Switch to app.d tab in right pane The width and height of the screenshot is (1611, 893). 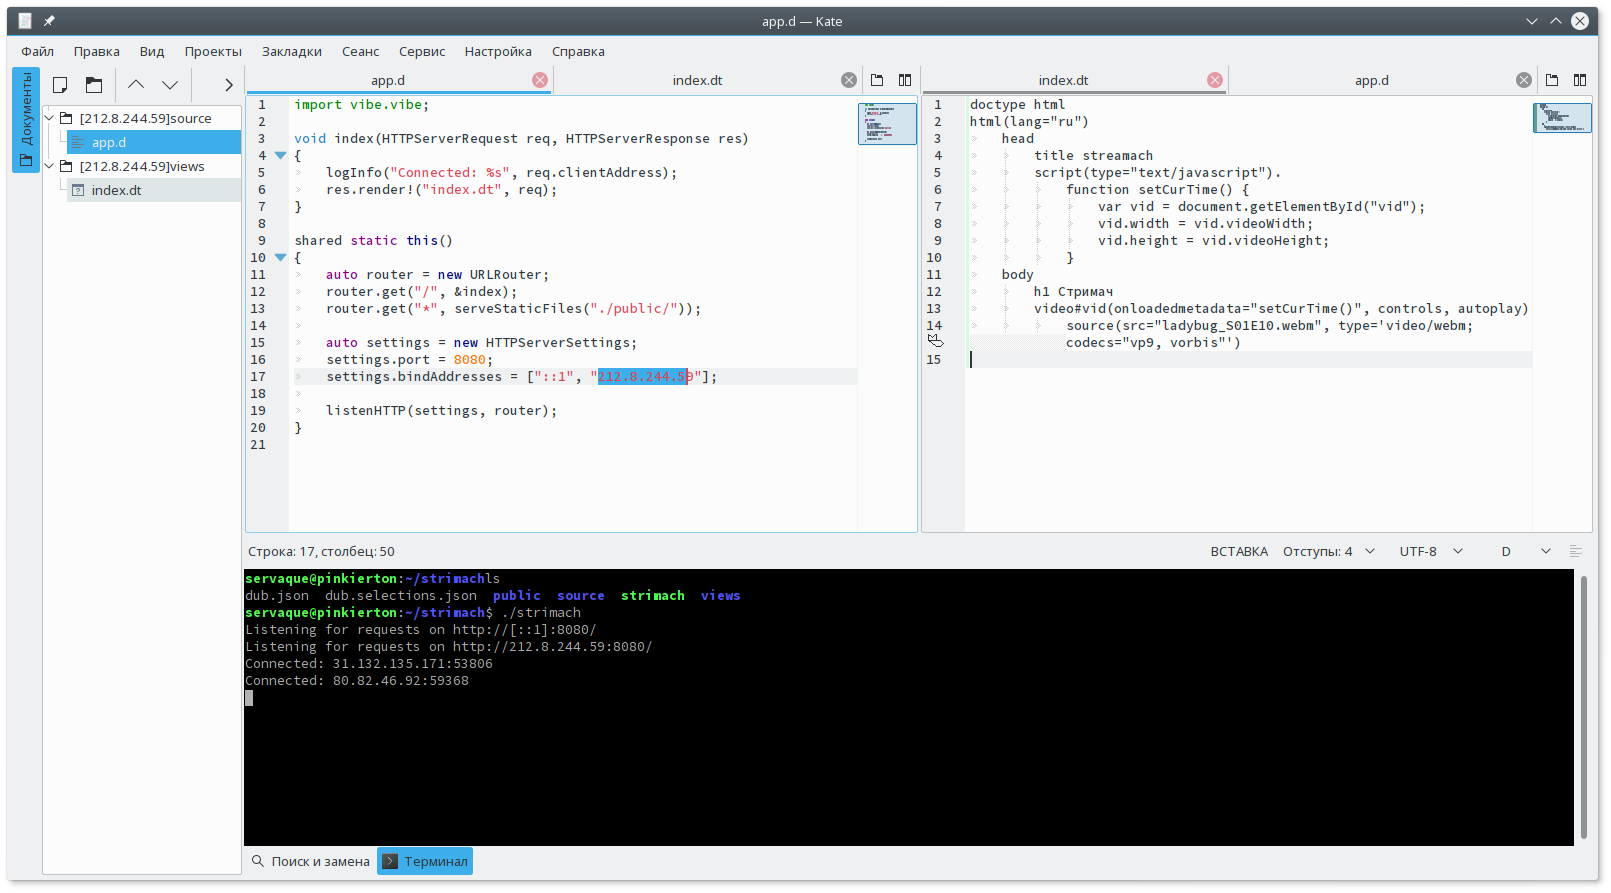tap(1372, 80)
